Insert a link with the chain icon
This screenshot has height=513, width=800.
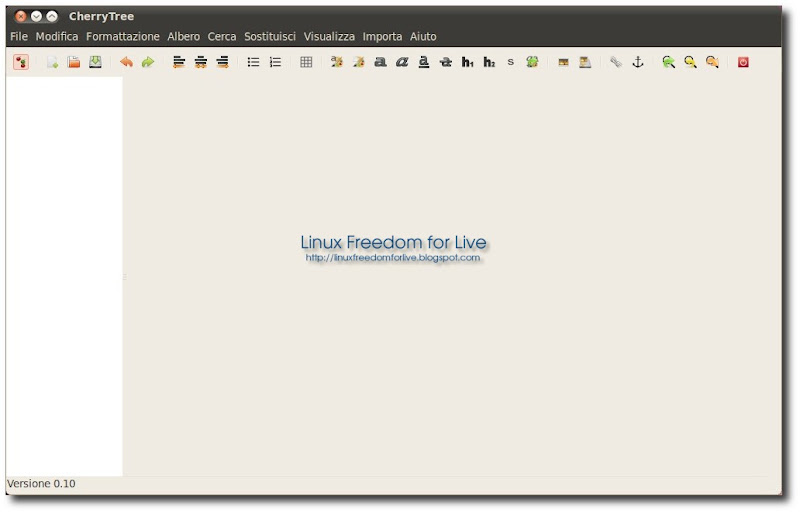[x=616, y=62]
